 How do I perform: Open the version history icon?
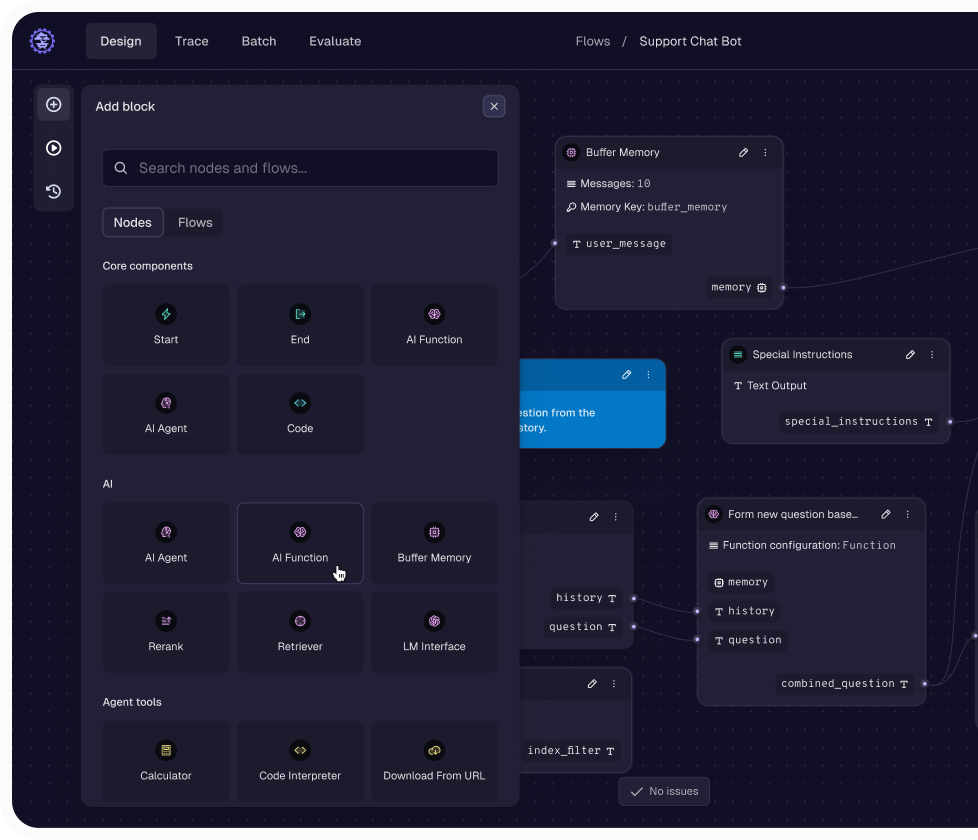pyautogui.click(x=54, y=191)
